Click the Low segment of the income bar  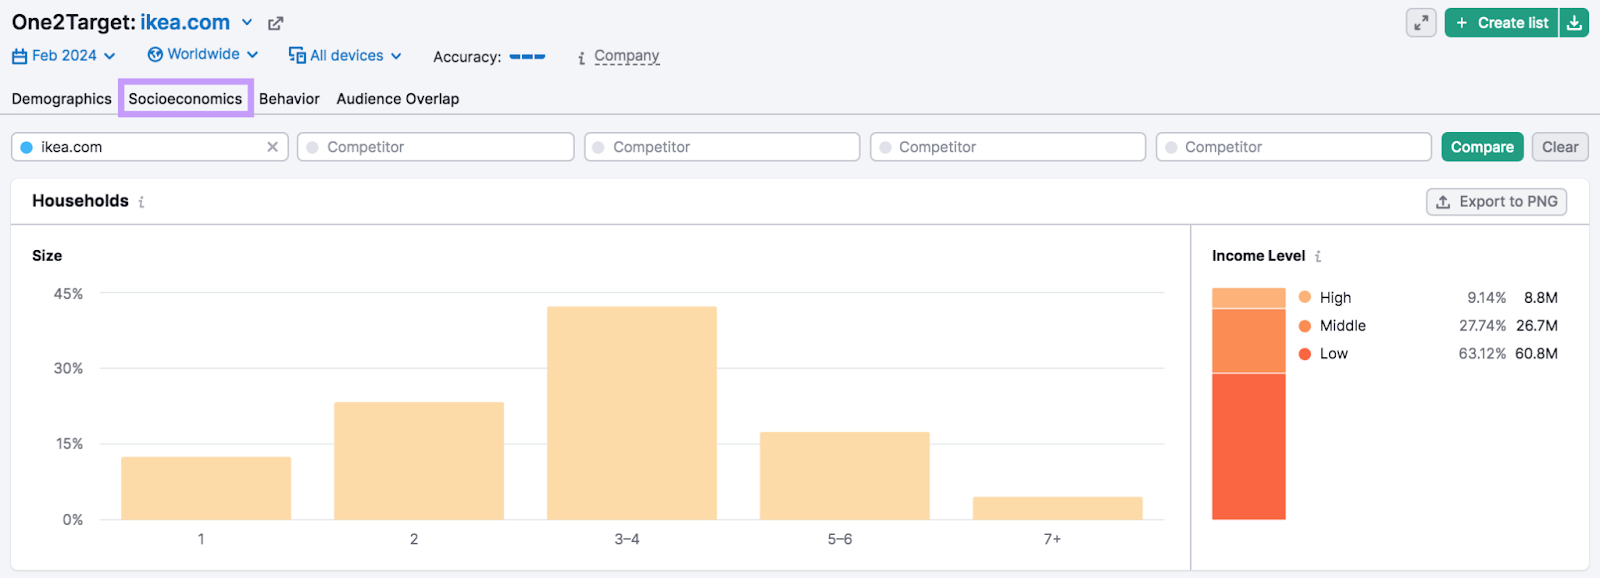pyautogui.click(x=1248, y=446)
